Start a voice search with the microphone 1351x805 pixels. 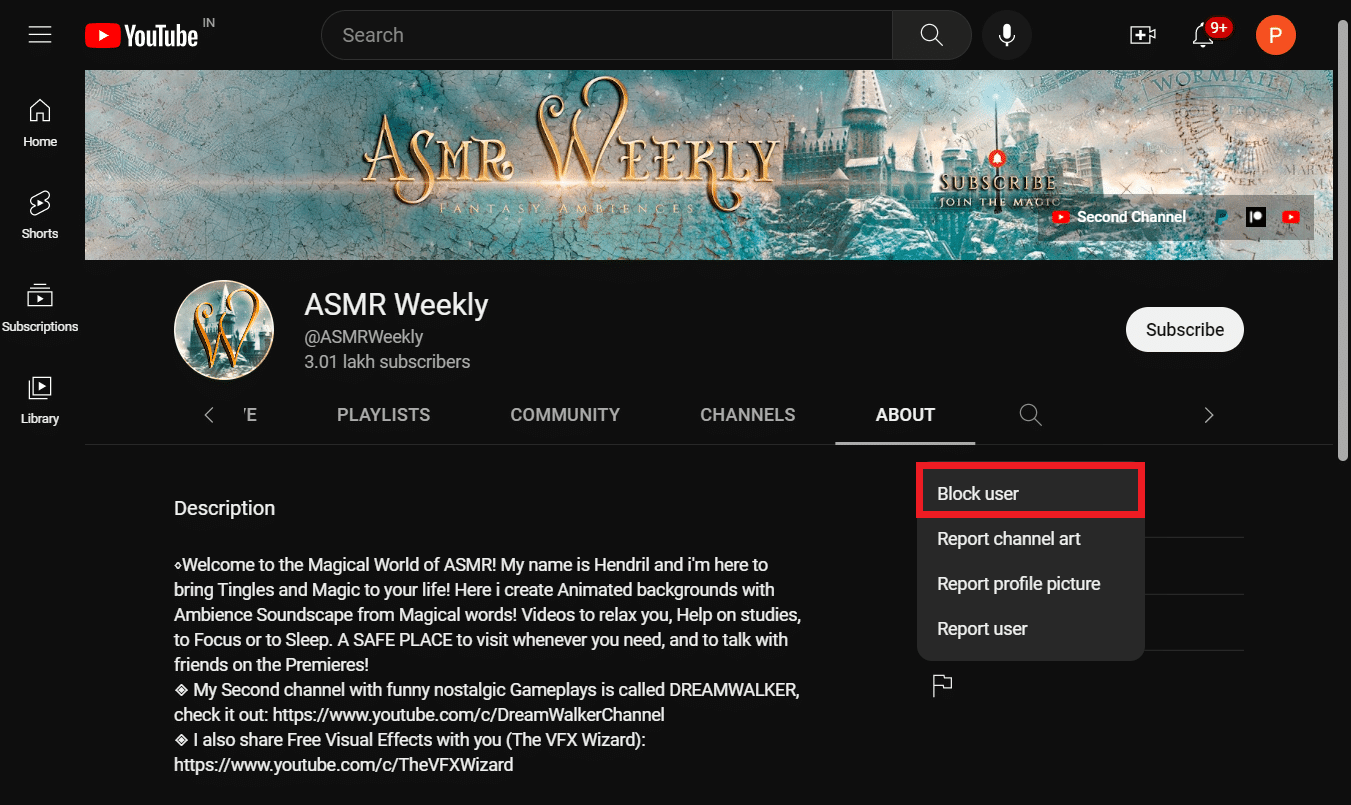click(1007, 35)
